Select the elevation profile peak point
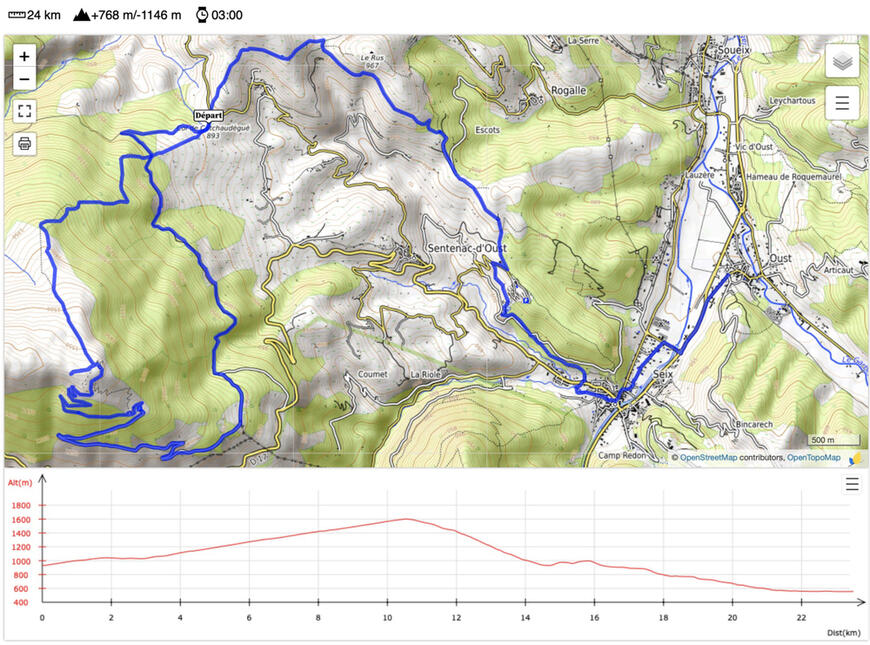The height and width of the screenshot is (645, 870). [x=407, y=518]
